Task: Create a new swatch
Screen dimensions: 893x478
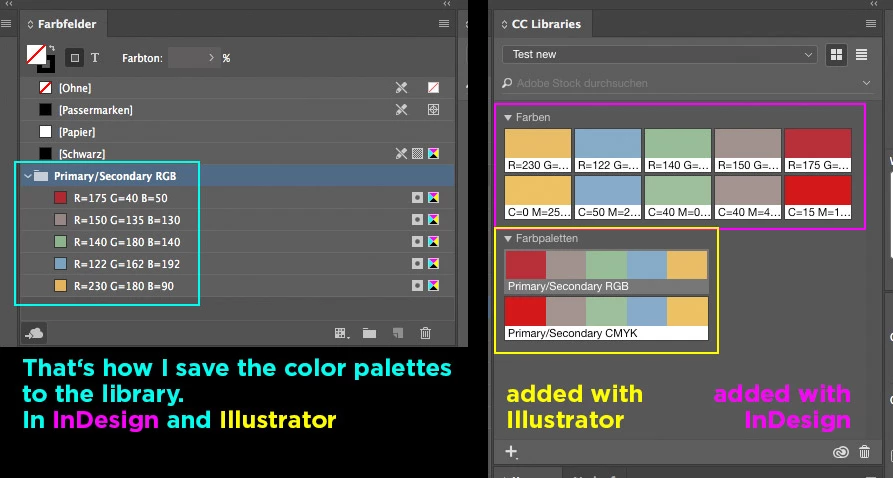Action: tap(398, 333)
